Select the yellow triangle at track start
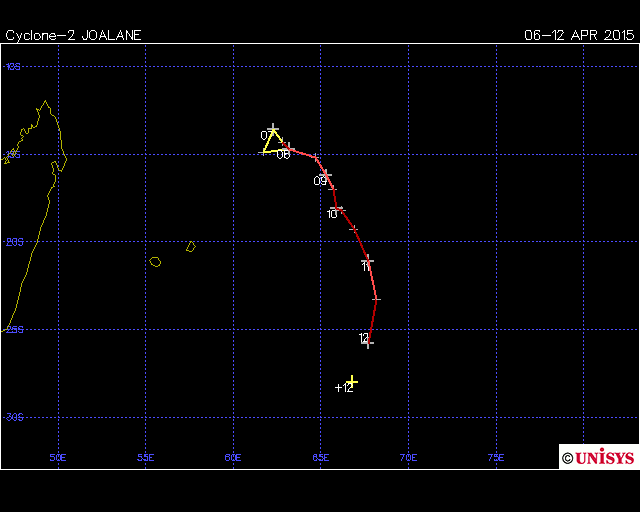 click(271, 141)
